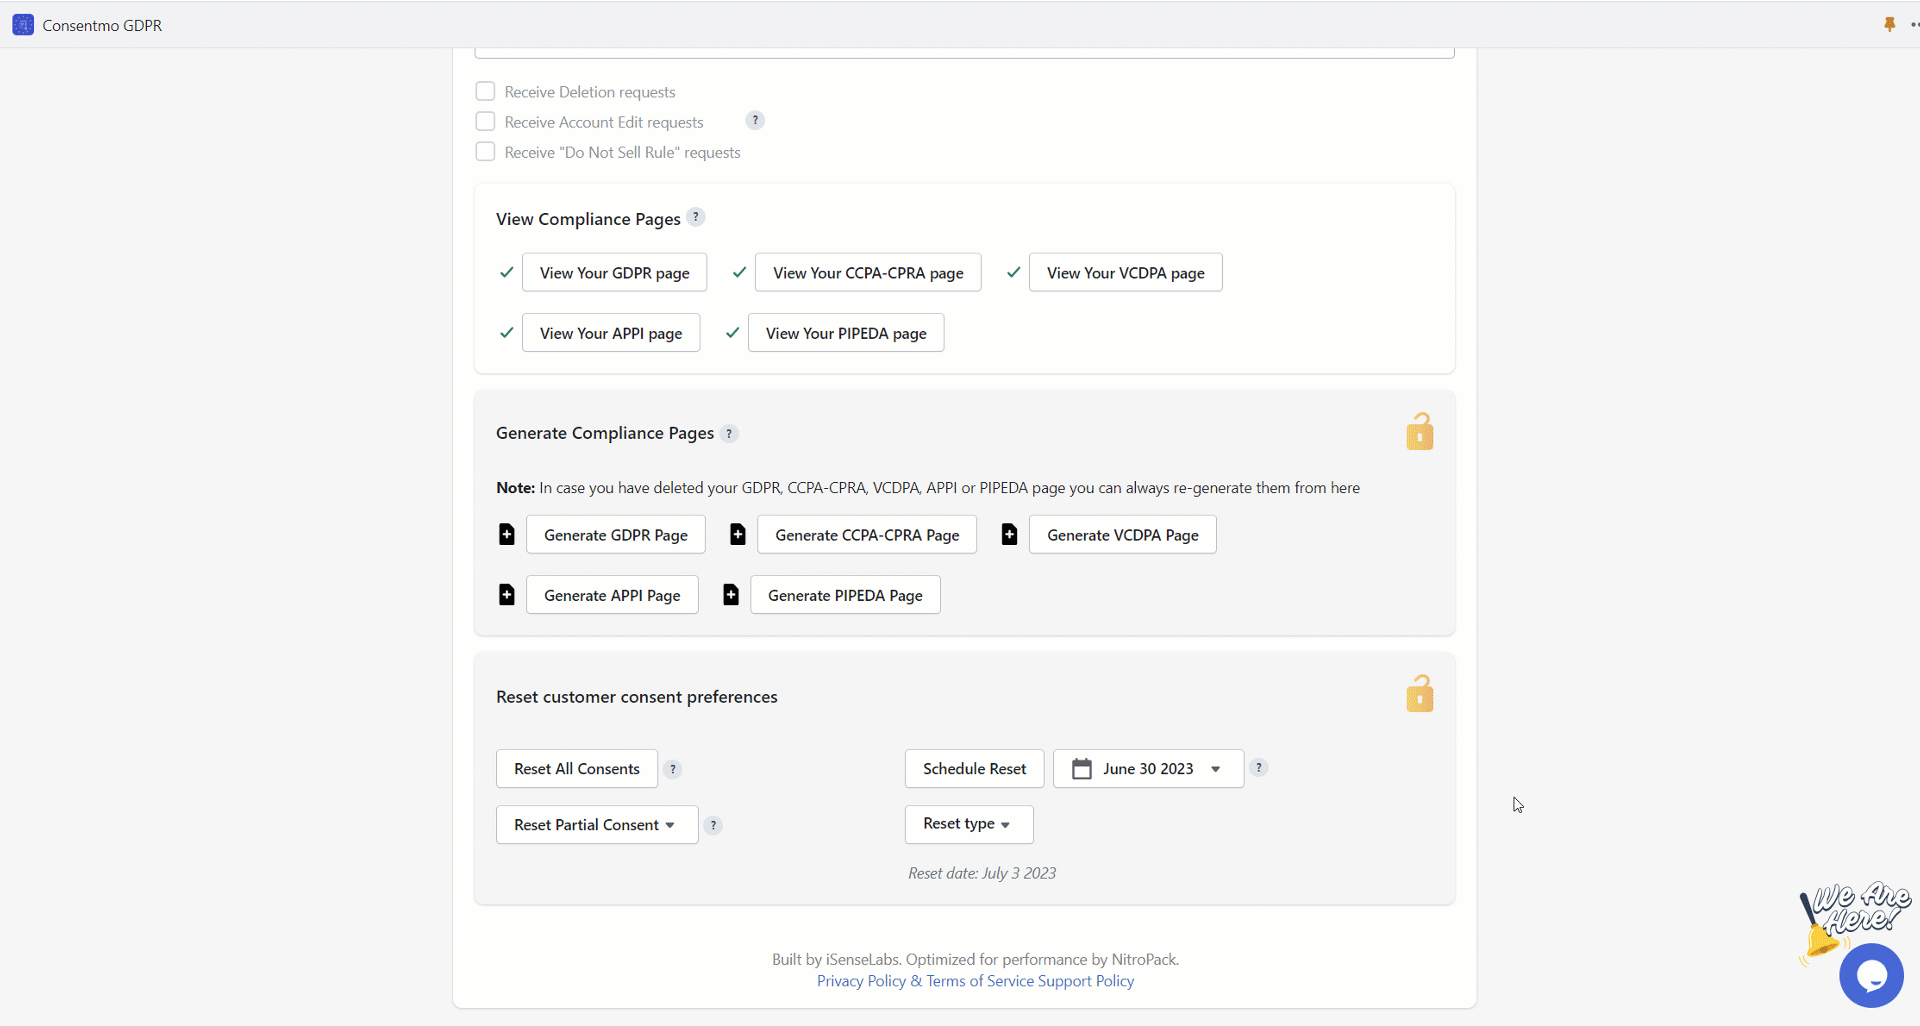Click the Schedule Reset button

point(974,769)
